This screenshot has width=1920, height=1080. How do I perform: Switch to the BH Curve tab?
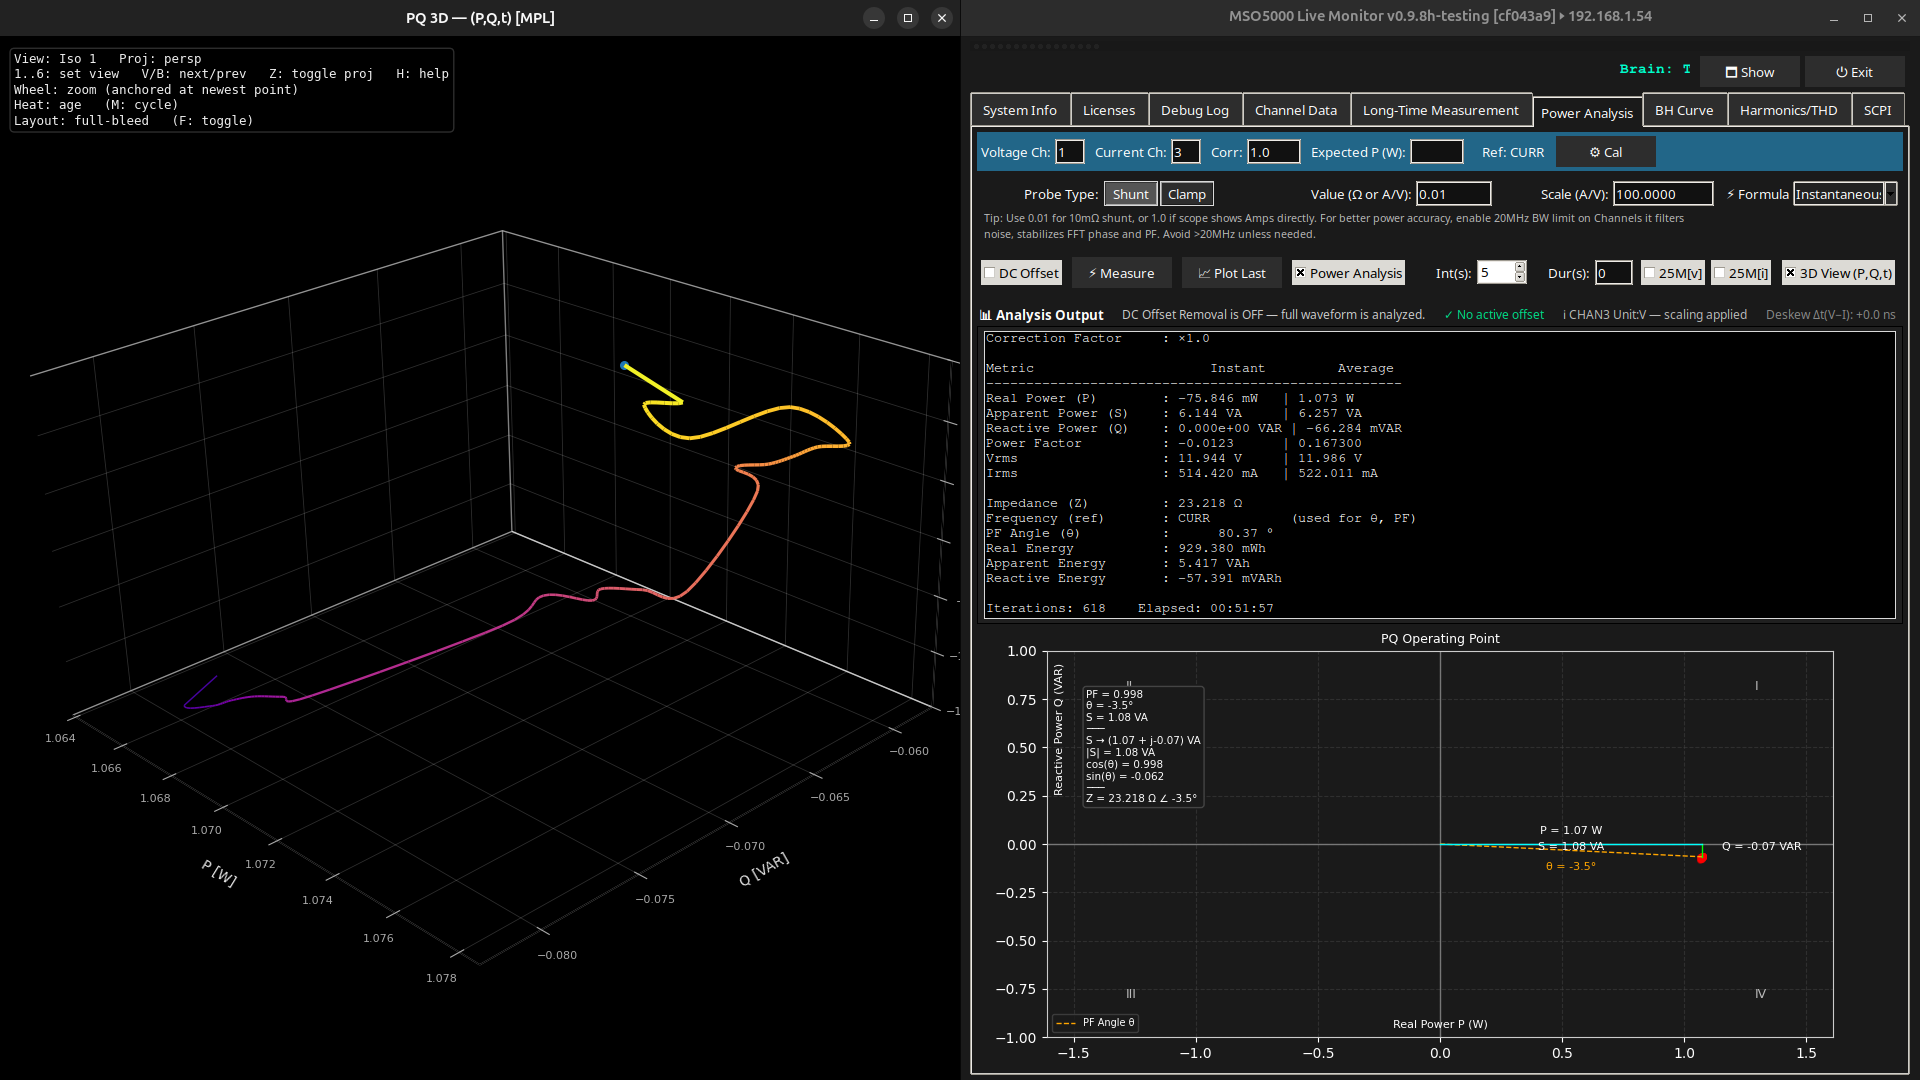pos(1683,110)
